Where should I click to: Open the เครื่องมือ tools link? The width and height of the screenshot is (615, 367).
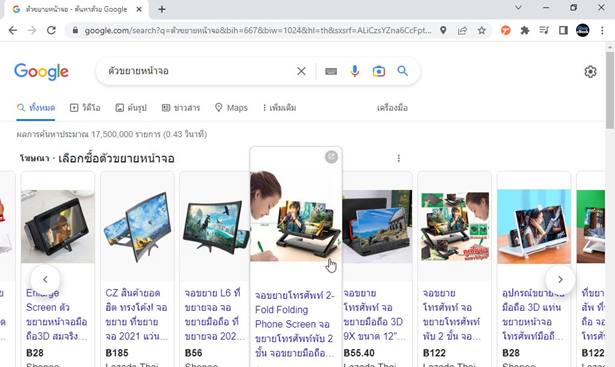[392, 107]
